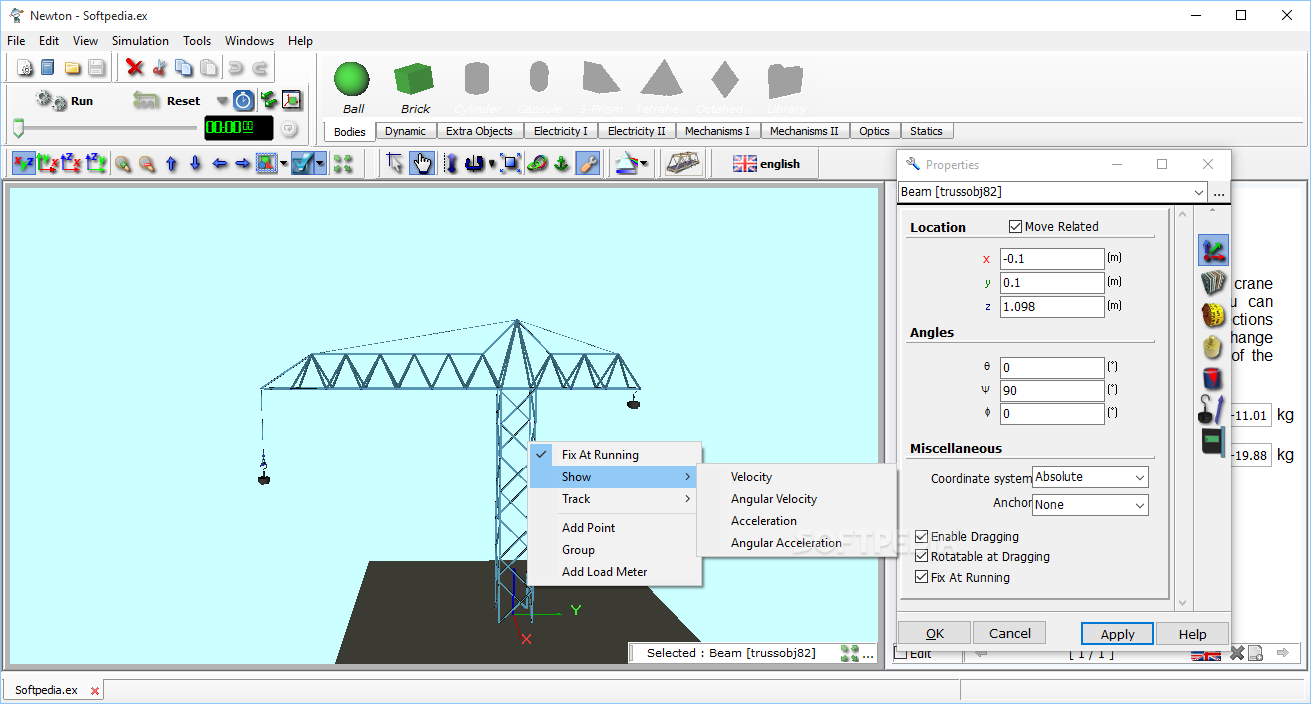Viewport: 1311px width, 704px height.
Task: Click the blue stopwatch timer icon
Action: click(243, 100)
